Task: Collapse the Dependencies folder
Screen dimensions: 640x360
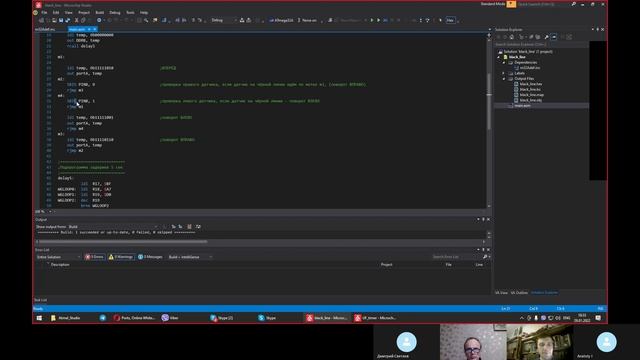Action: coord(504,62)
